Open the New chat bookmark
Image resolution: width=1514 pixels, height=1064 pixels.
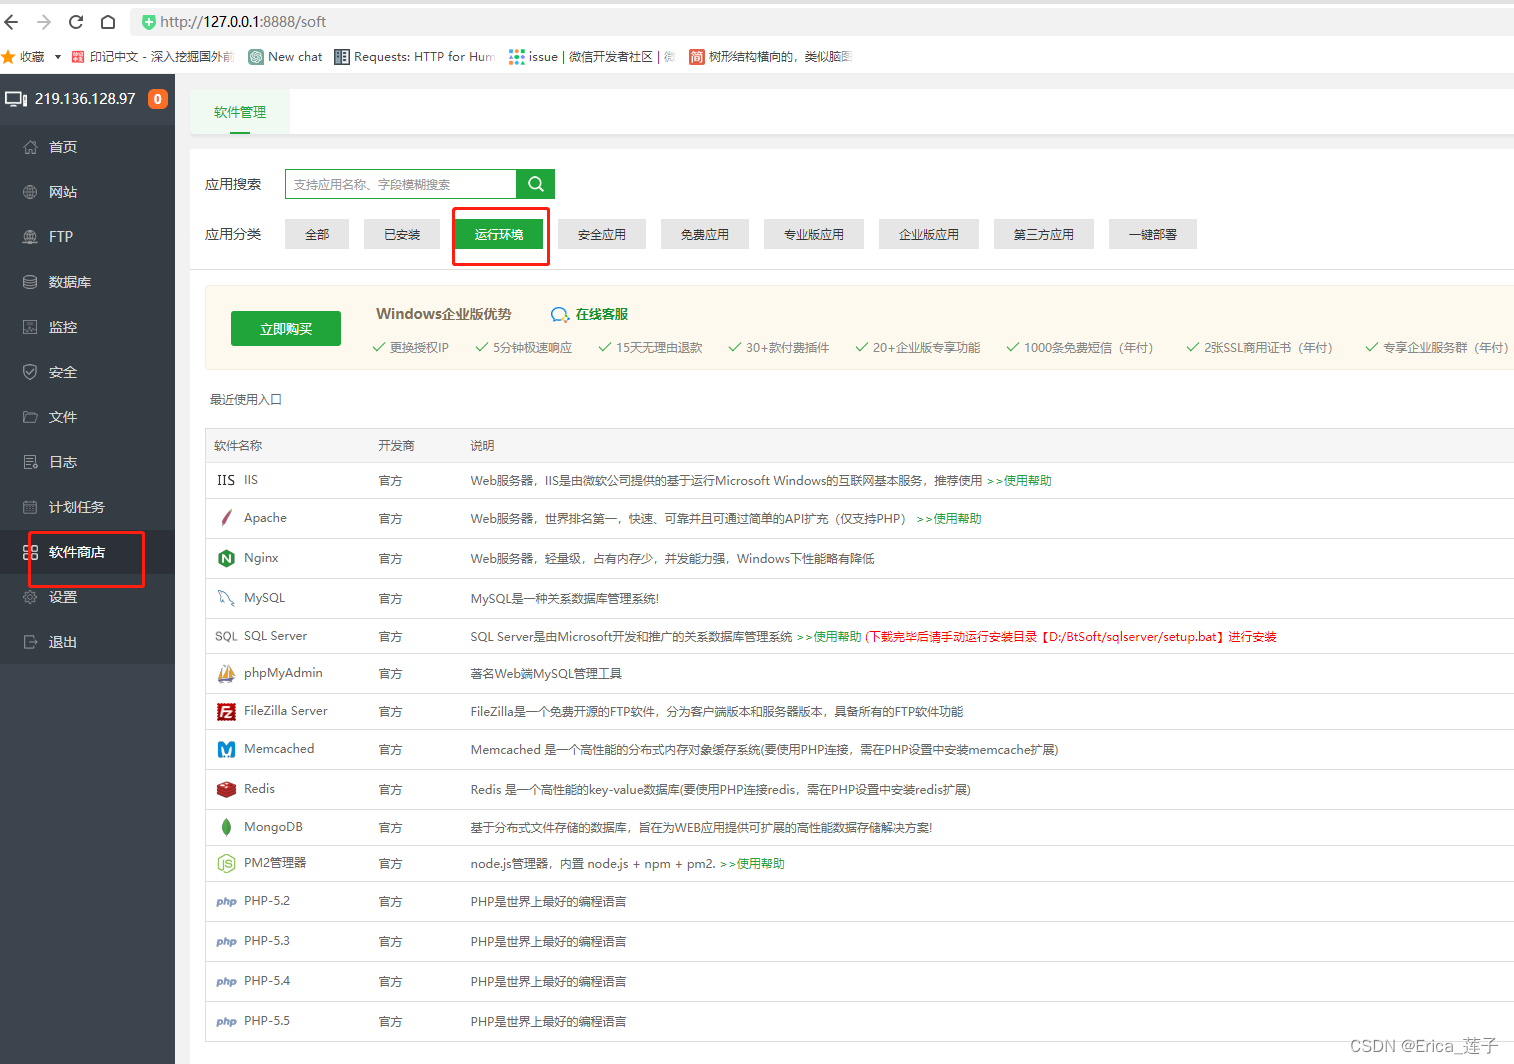pyautogui.click(x=286, y=57)
